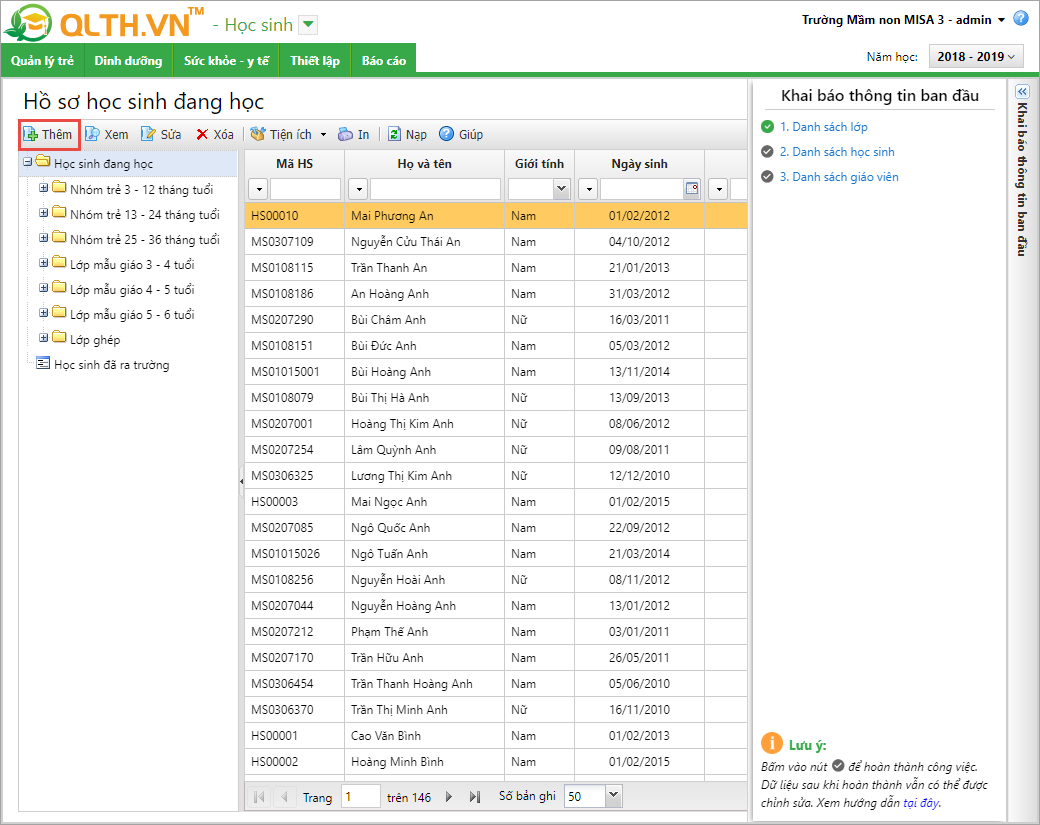Toggle the checkmark next to Danh sách giáo viên
Image resolution: width=1040 pixels, height=825 pixels.
click(767, 177)
